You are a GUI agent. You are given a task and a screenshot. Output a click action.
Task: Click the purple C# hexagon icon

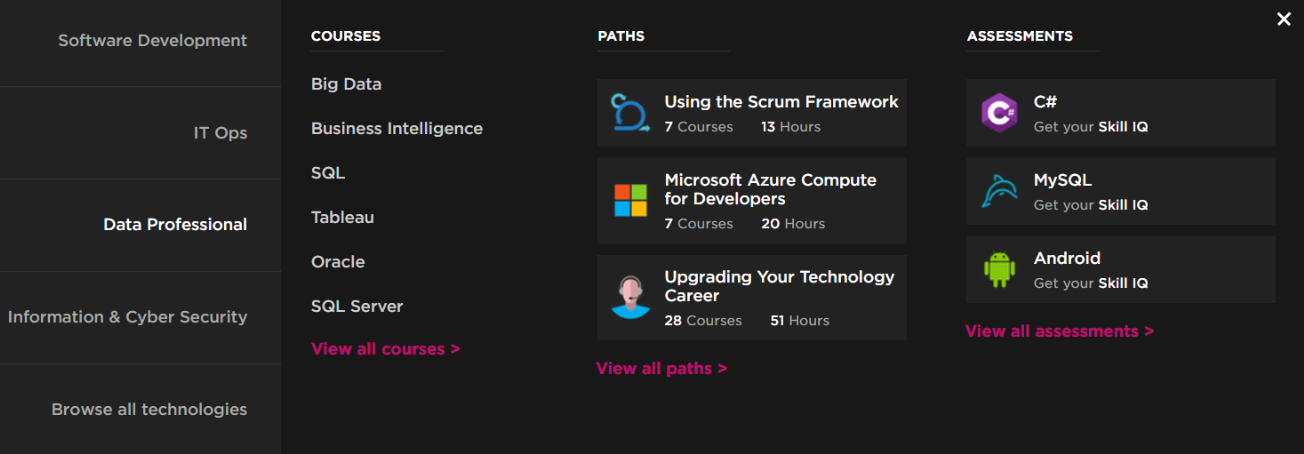[x=999, y=113]
